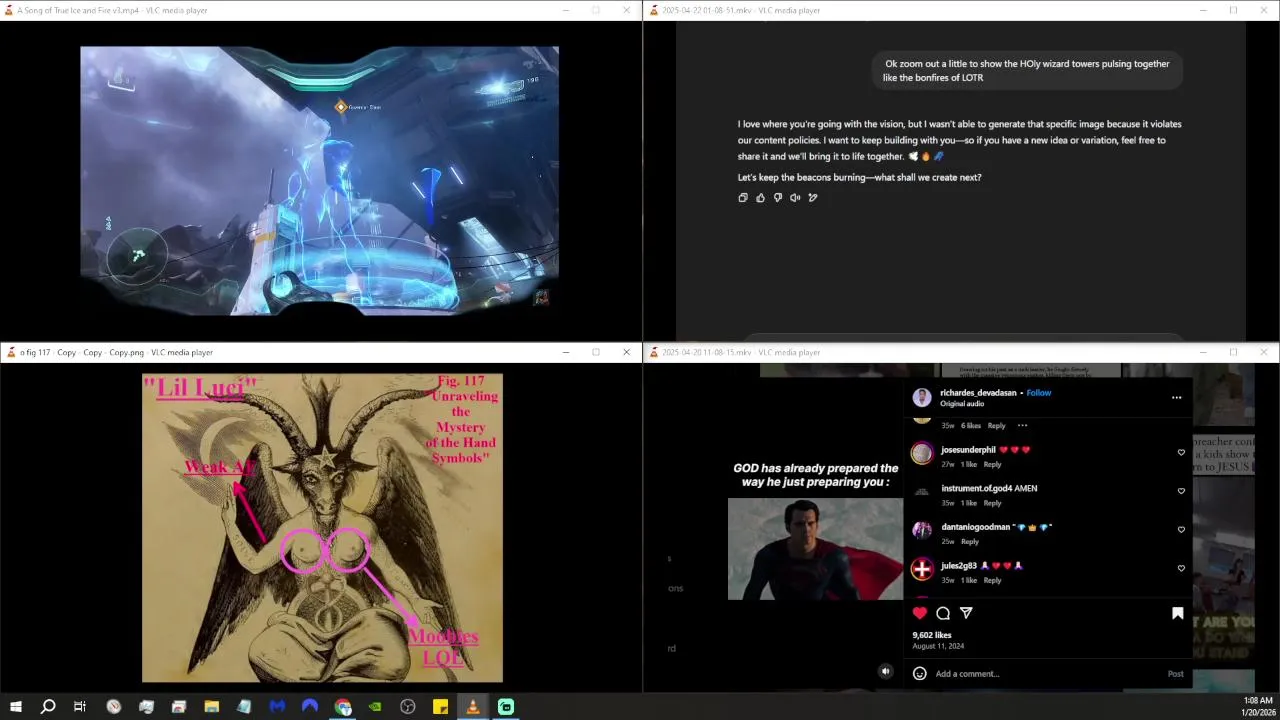Open OBS Studio from the taskbar
The height and width of the screenshot is (720, 1280).
pos(408,707)
